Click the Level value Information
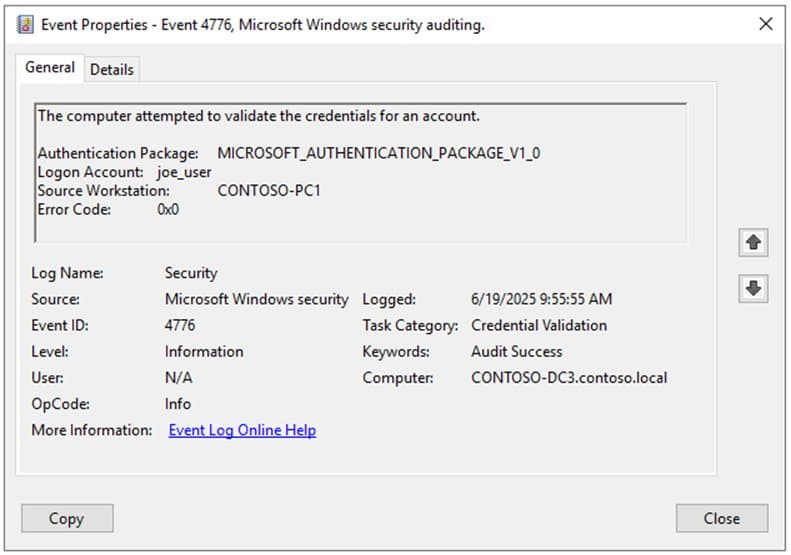The width and height of the screenshot is (791, 555). (x=204, y=352)
